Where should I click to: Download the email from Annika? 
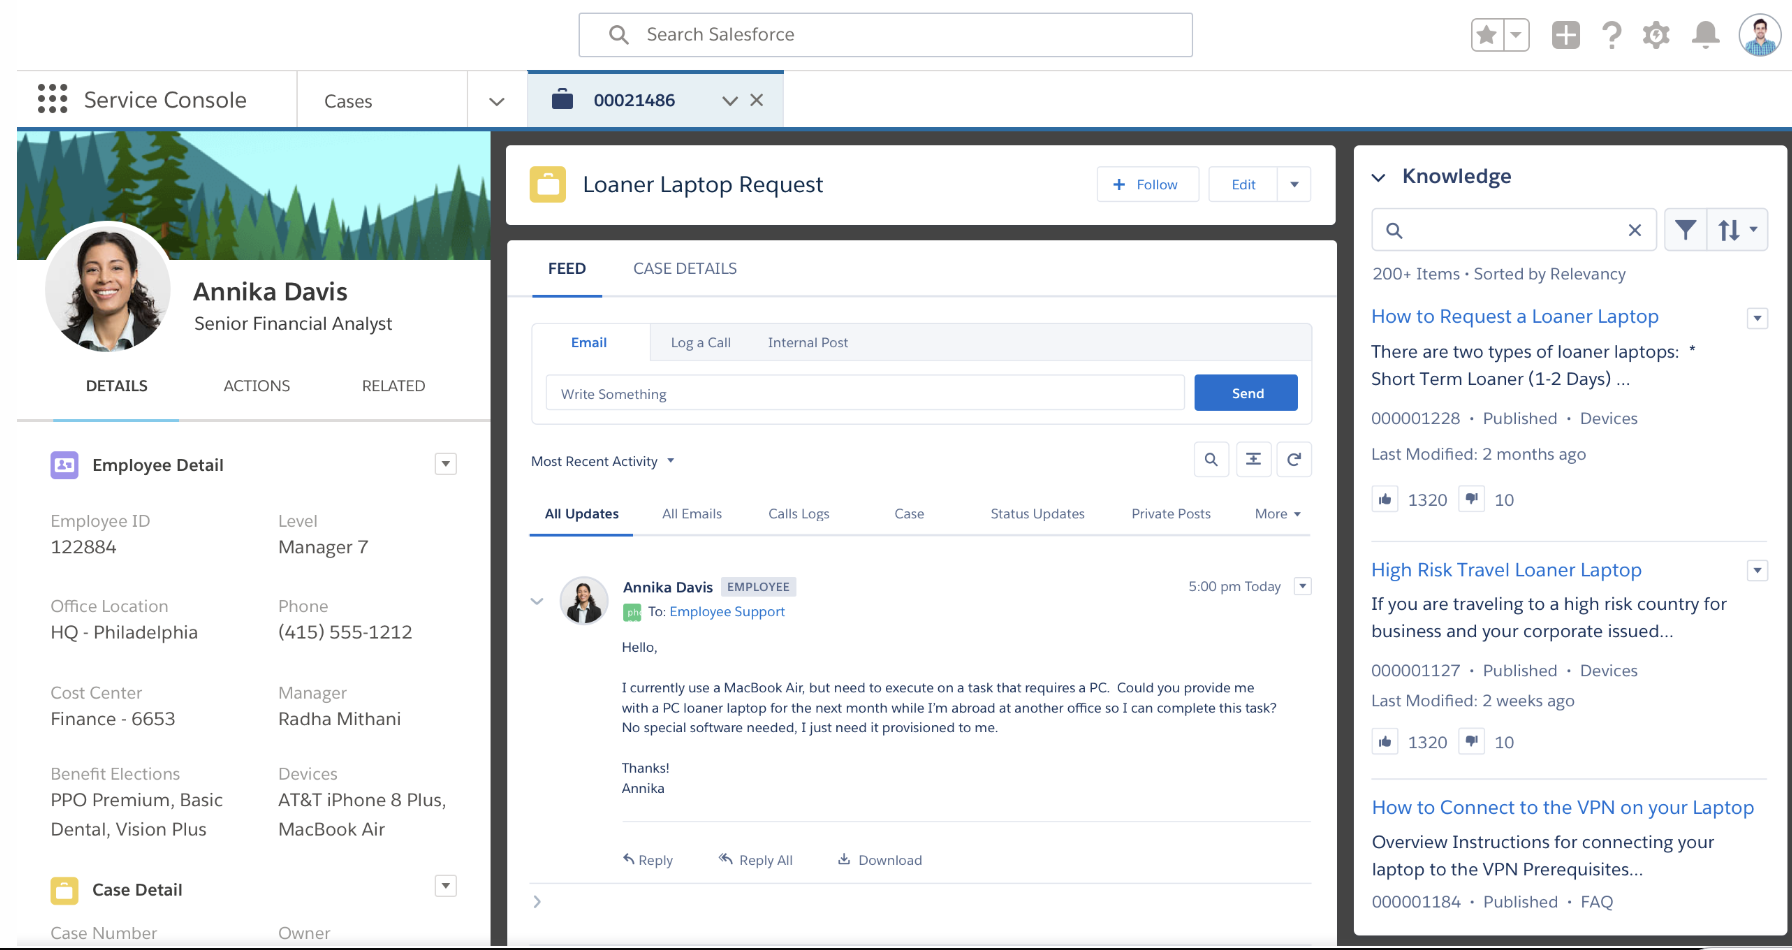click(880, 860)
